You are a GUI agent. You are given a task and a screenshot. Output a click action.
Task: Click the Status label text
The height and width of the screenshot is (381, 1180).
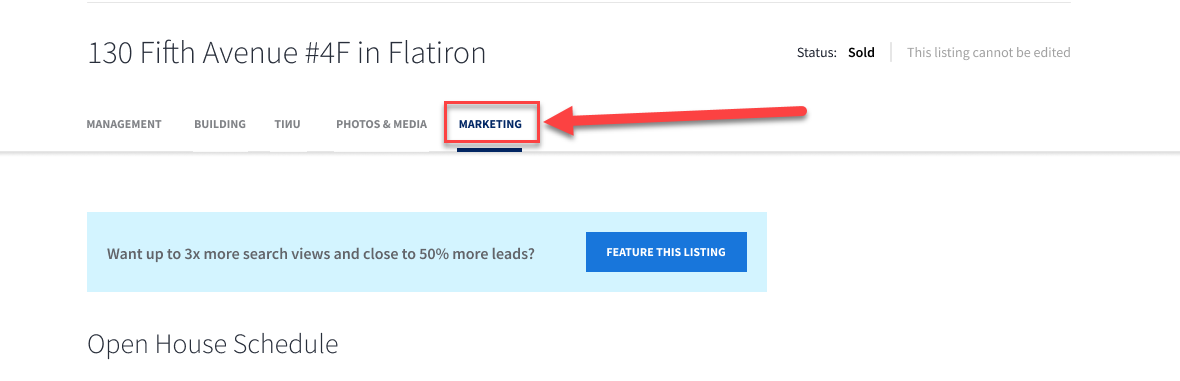click(x=817, y=53)
